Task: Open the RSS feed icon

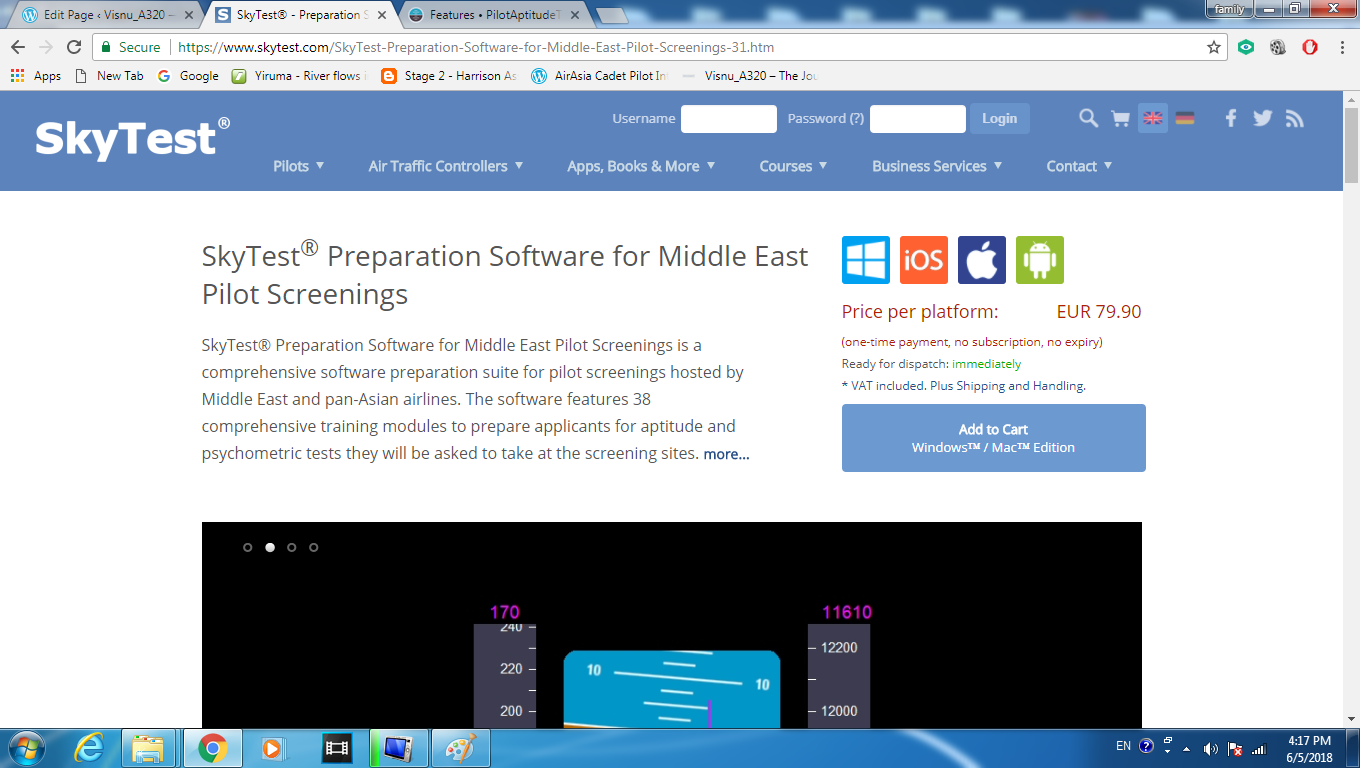Action: (x=1295, y=118)
